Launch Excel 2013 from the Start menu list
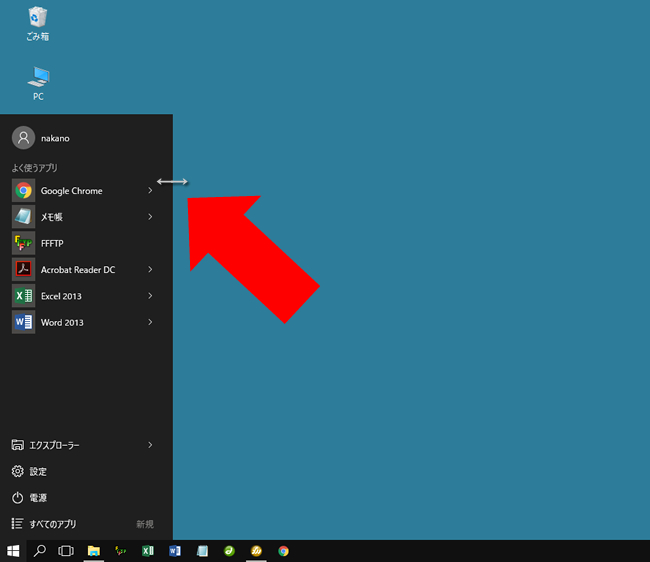This screenshot has height=562, width=650. (83, 296)
